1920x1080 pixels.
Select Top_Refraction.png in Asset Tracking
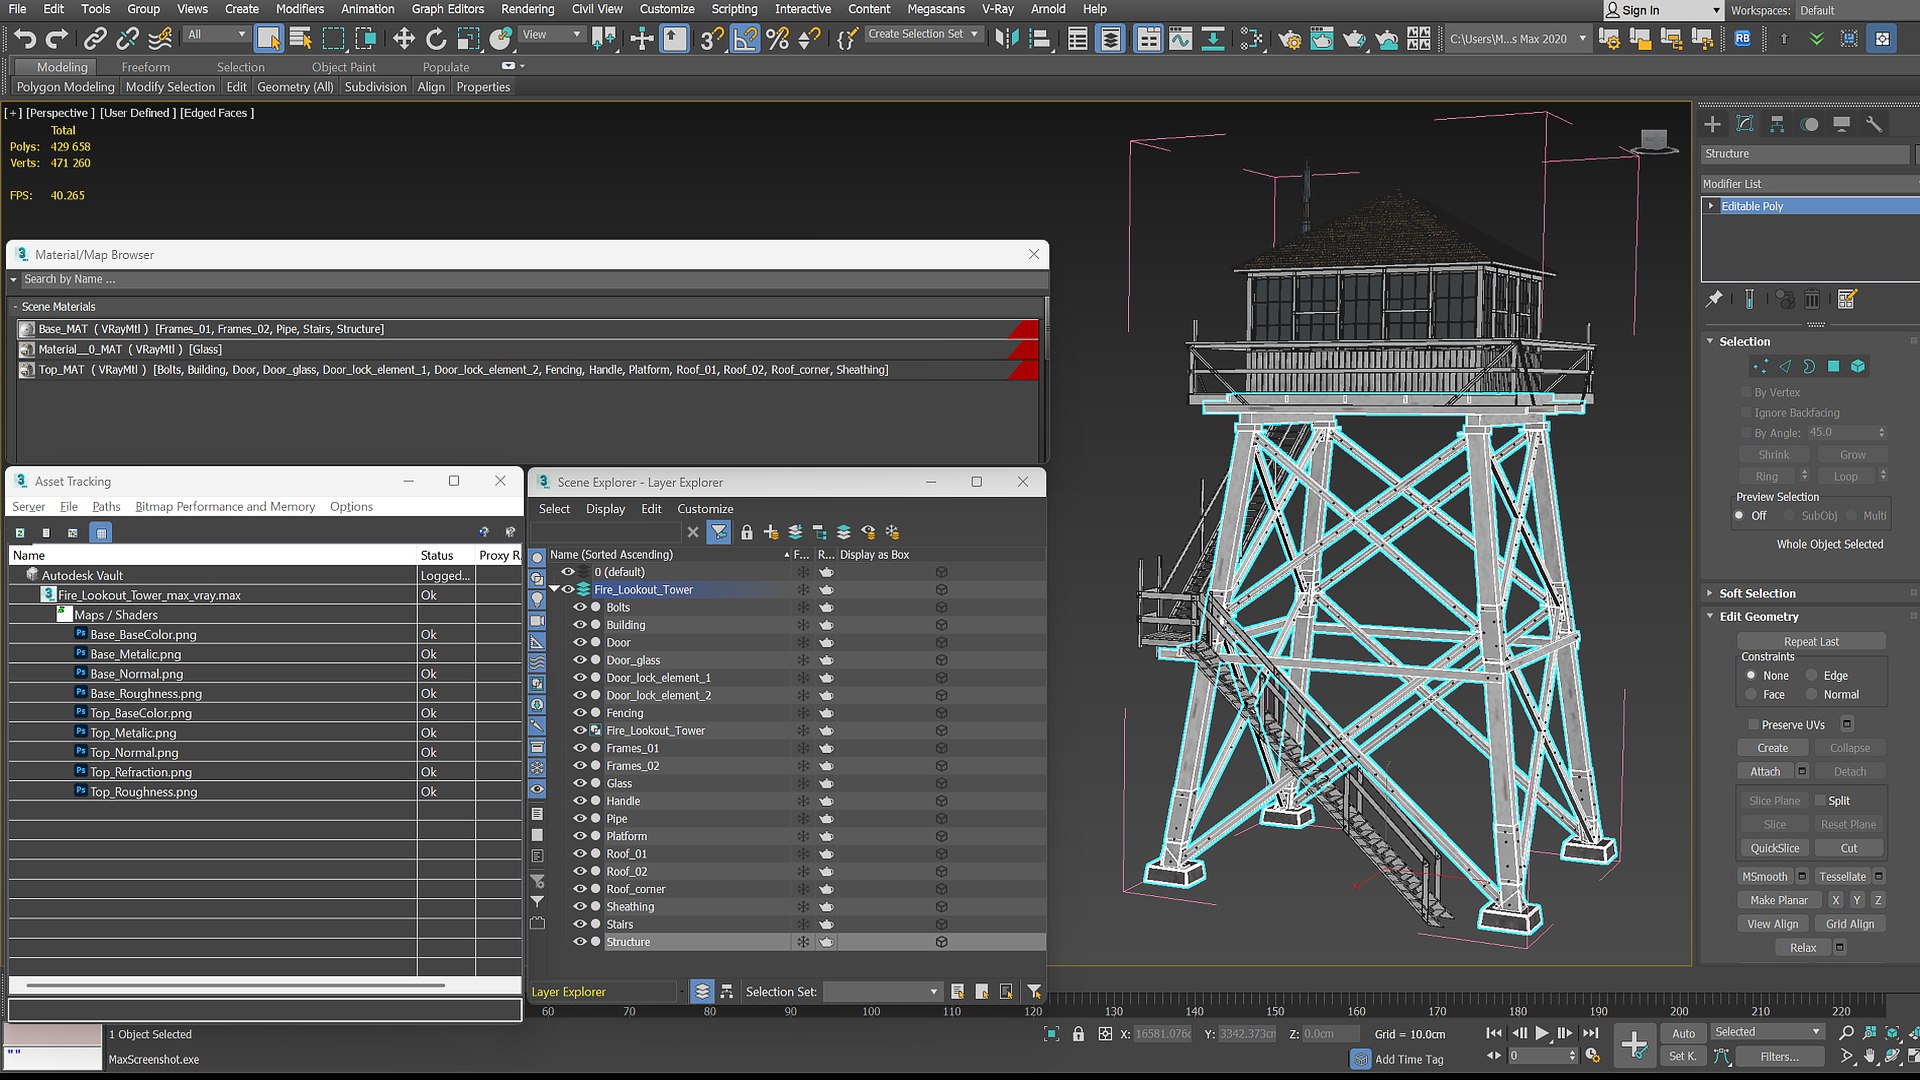(141, 772)
